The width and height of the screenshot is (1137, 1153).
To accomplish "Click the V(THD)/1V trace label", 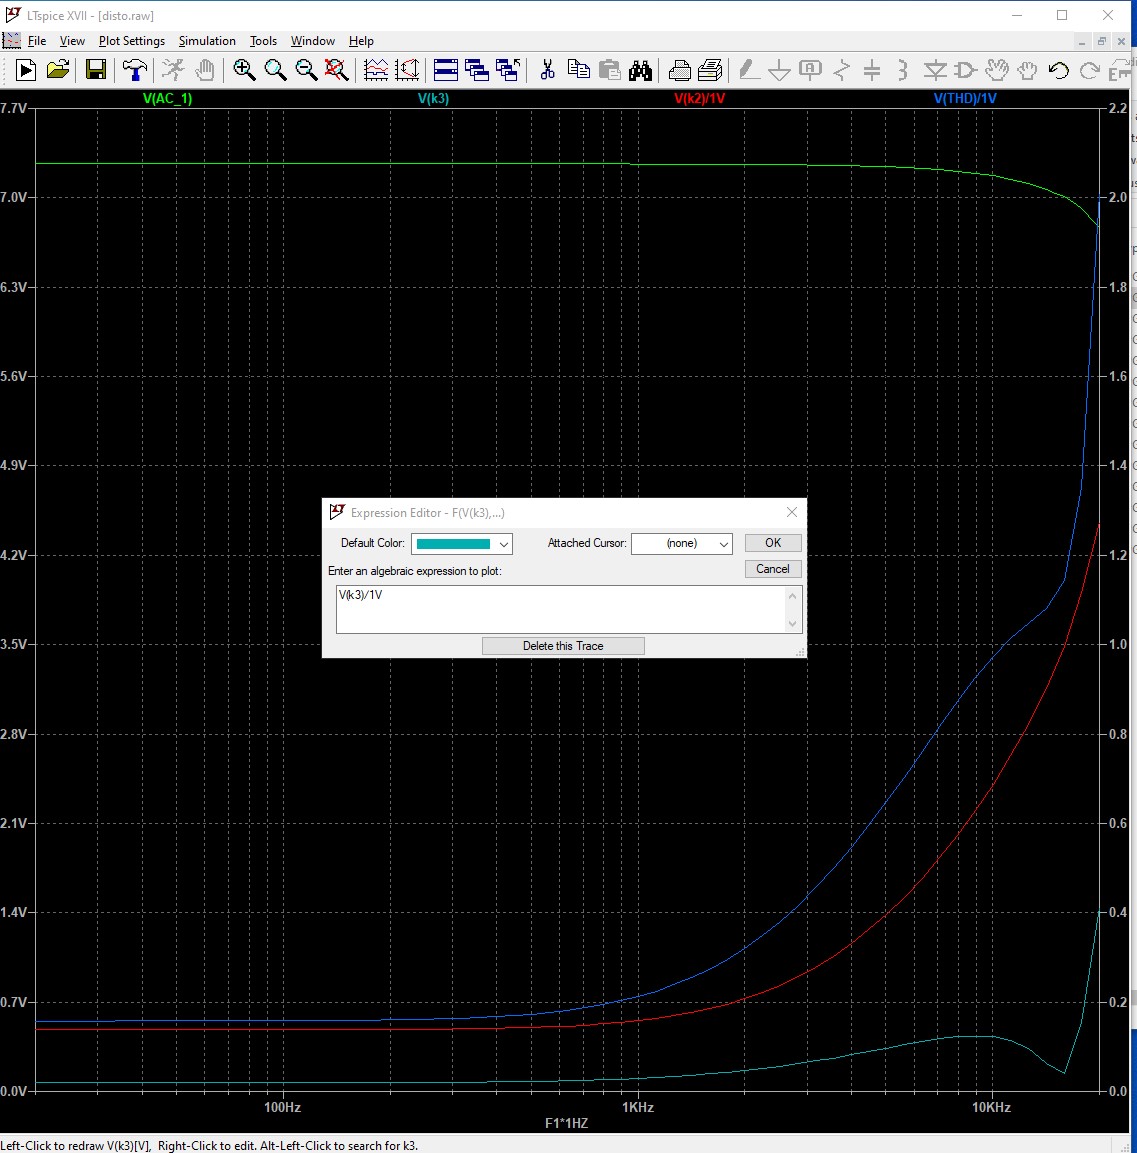I will click(x=965, y=99).
